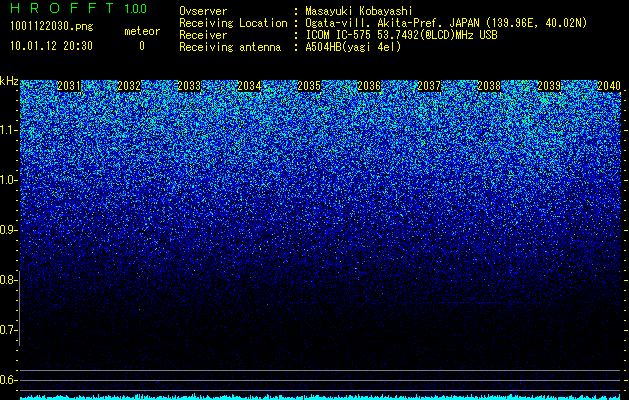
Task: Click the 2033 time marker
Action: [x=189, y=86]
